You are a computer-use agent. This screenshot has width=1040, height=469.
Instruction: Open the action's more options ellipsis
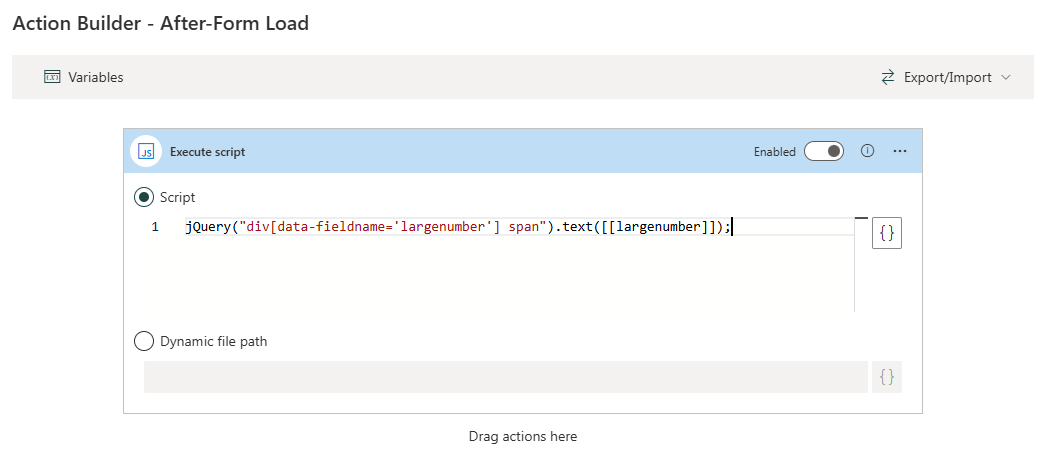click(x=900, y=151)
